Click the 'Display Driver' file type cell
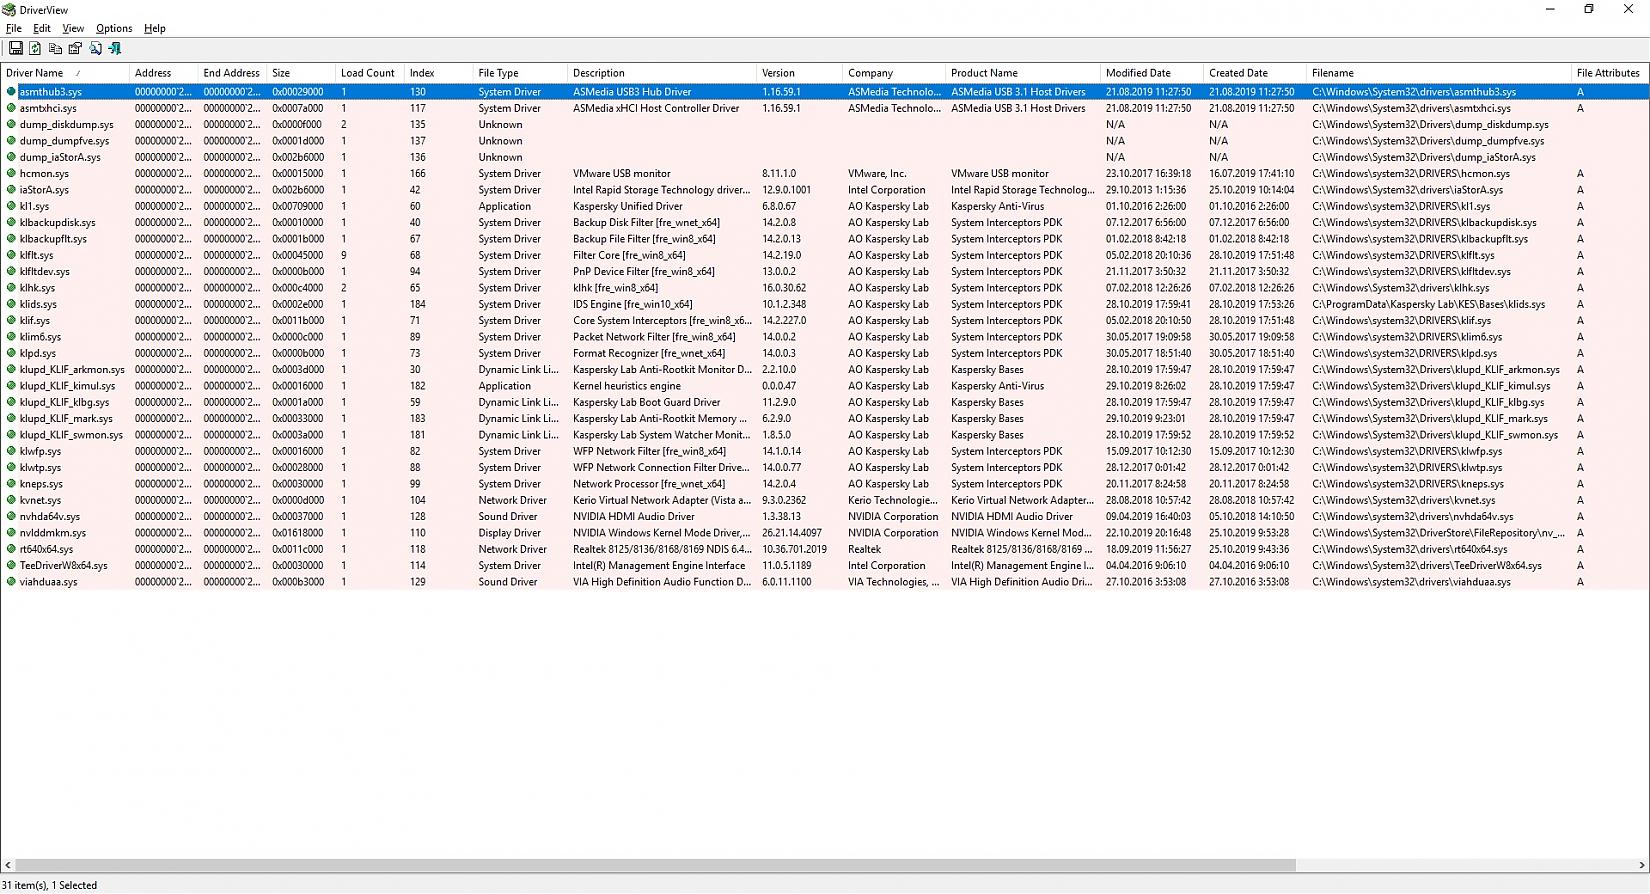Screen dimensions: 1650x894 510,533
